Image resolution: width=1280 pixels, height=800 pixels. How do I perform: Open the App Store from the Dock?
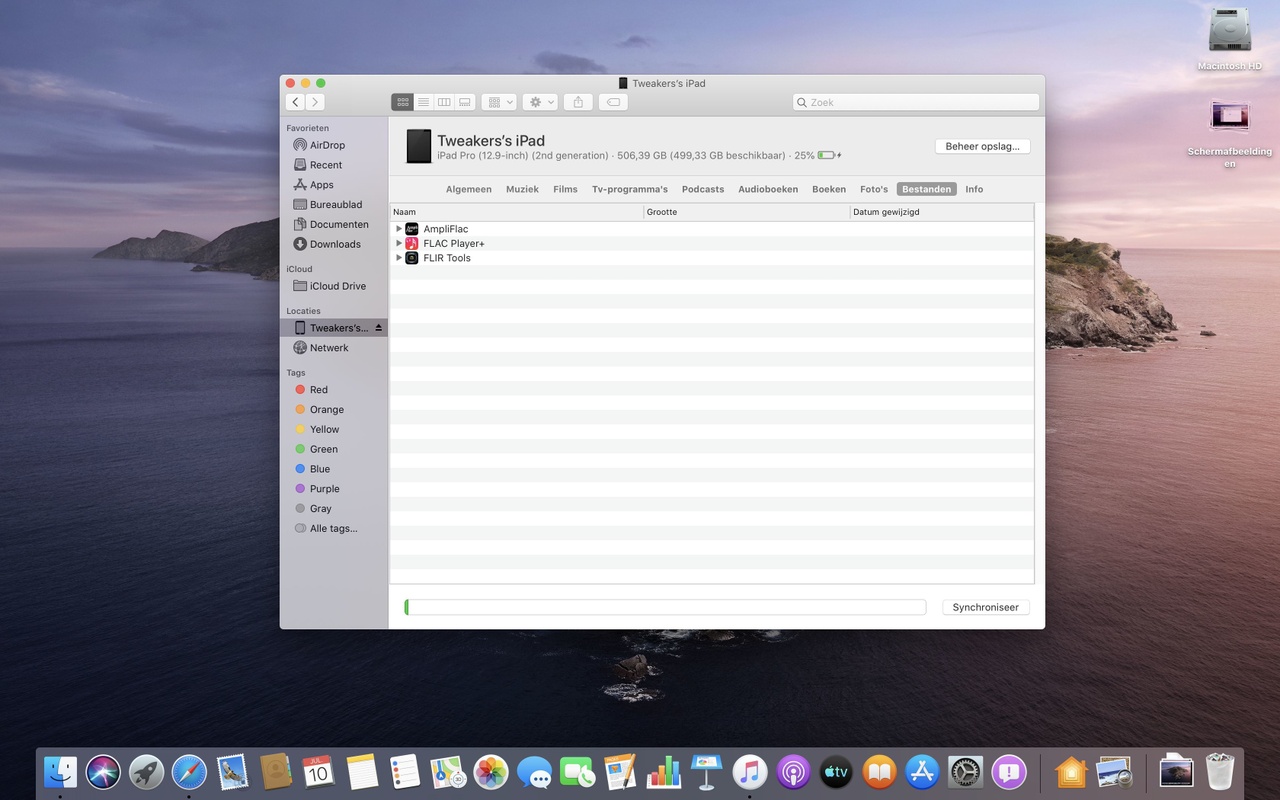(922, 772)
